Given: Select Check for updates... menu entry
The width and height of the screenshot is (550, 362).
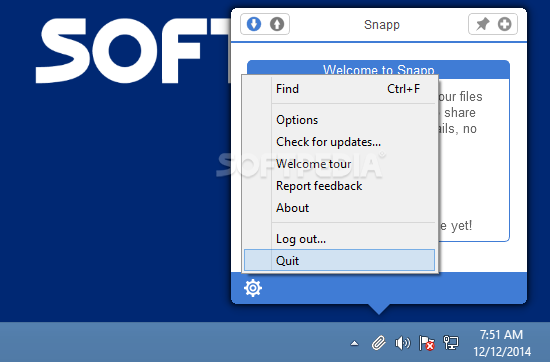Looking at the screenshot, I should pos(340,142).
